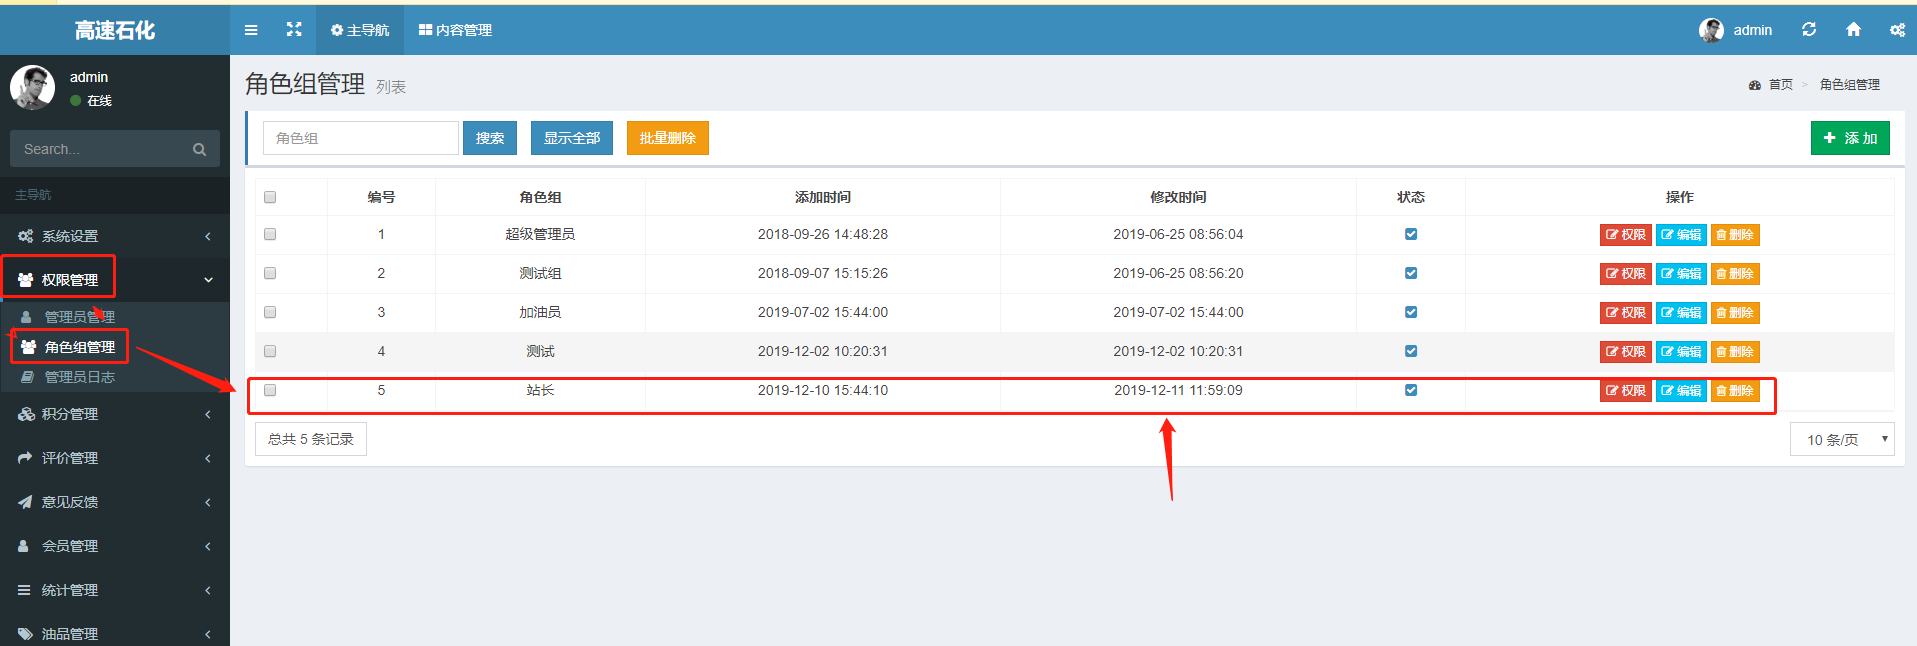Click 权限 button for row 4 测试

(x=1626, y=352)
